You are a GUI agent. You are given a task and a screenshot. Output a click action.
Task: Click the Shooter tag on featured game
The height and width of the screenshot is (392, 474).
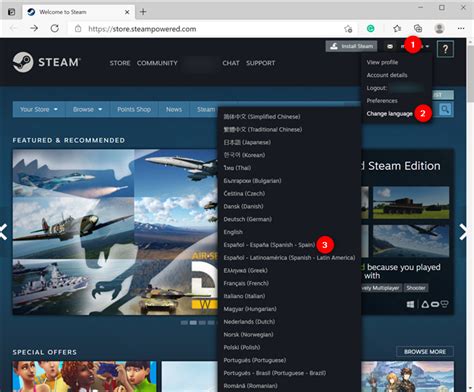[x=416, y=288]
